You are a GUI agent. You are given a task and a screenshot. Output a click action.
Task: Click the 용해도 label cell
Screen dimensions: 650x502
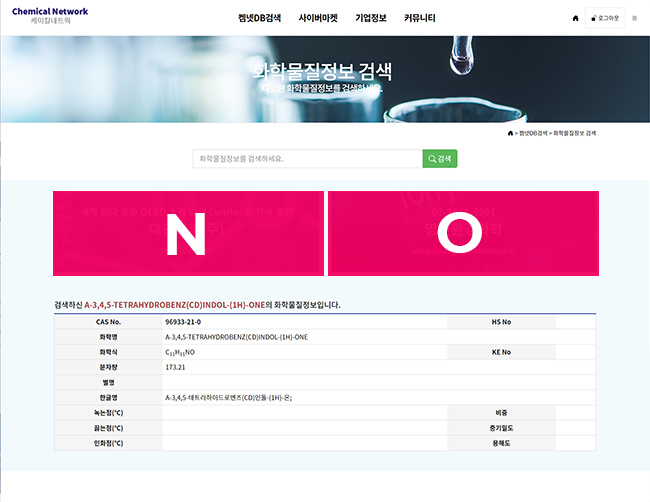click(x=501, y=443)
